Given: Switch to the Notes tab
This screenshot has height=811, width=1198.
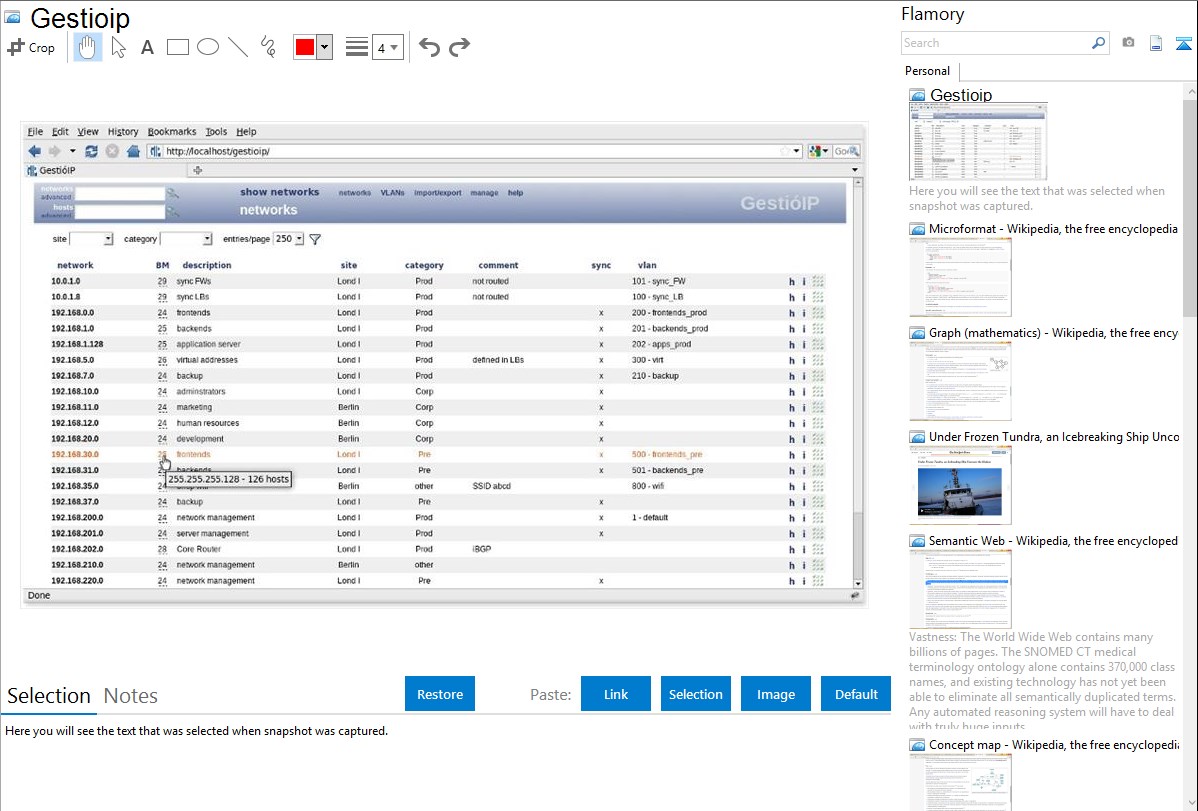Looking at the screenshot, I should [131, 696].
